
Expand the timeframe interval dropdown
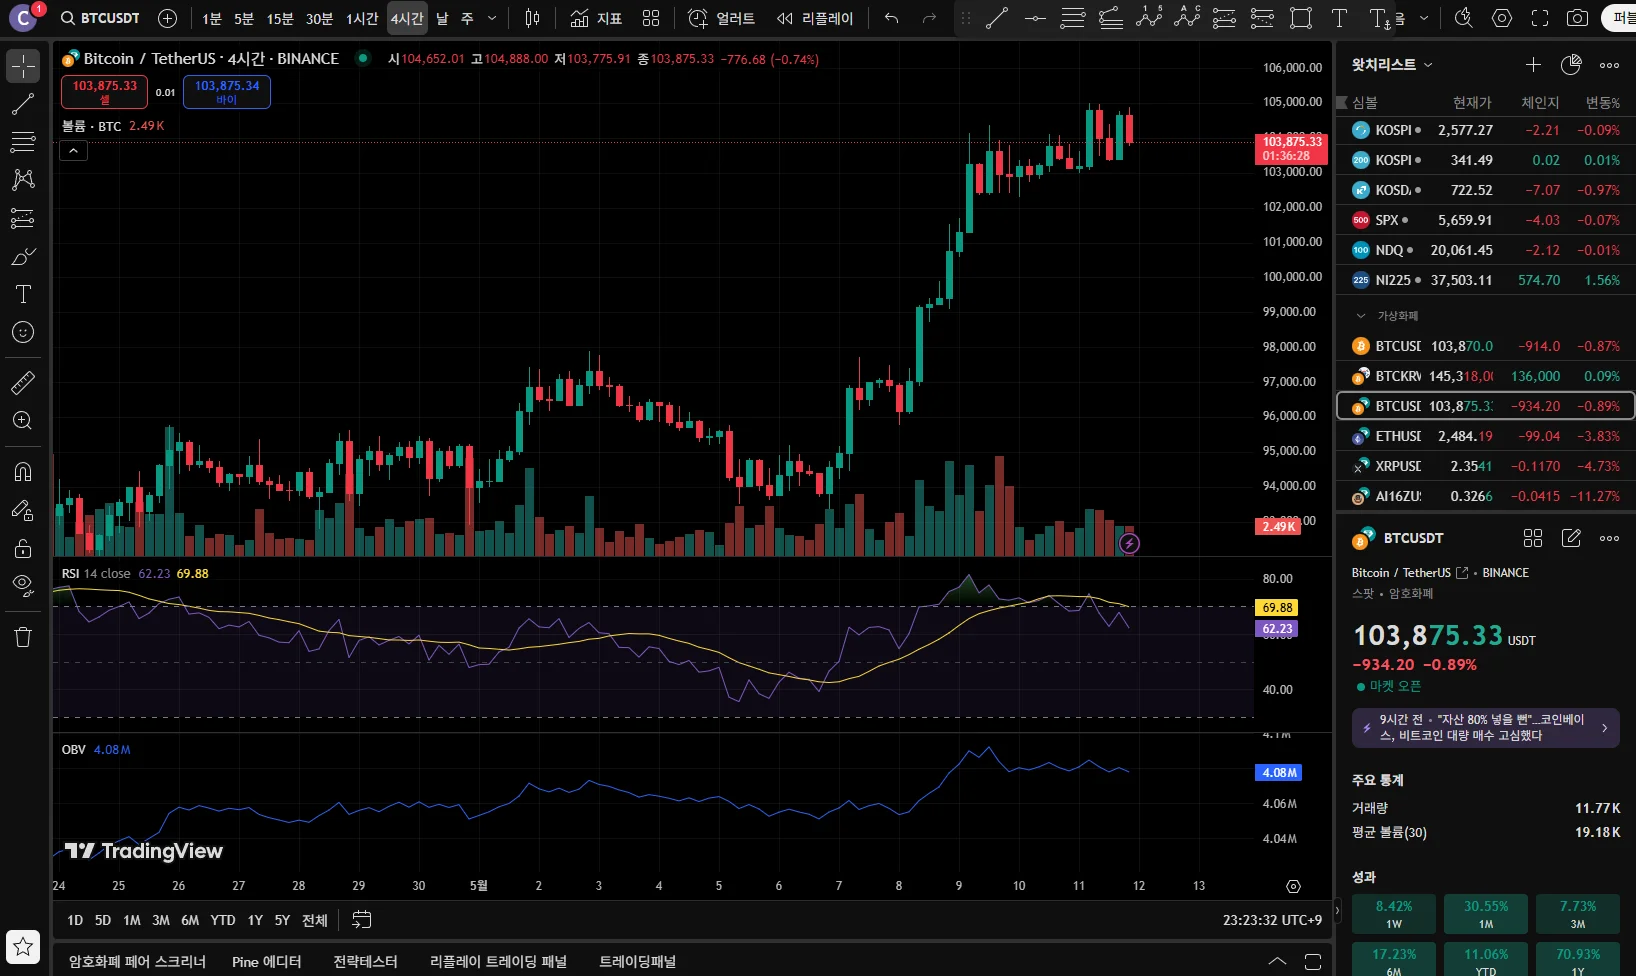pyautogui.click(x=492, y=18)
